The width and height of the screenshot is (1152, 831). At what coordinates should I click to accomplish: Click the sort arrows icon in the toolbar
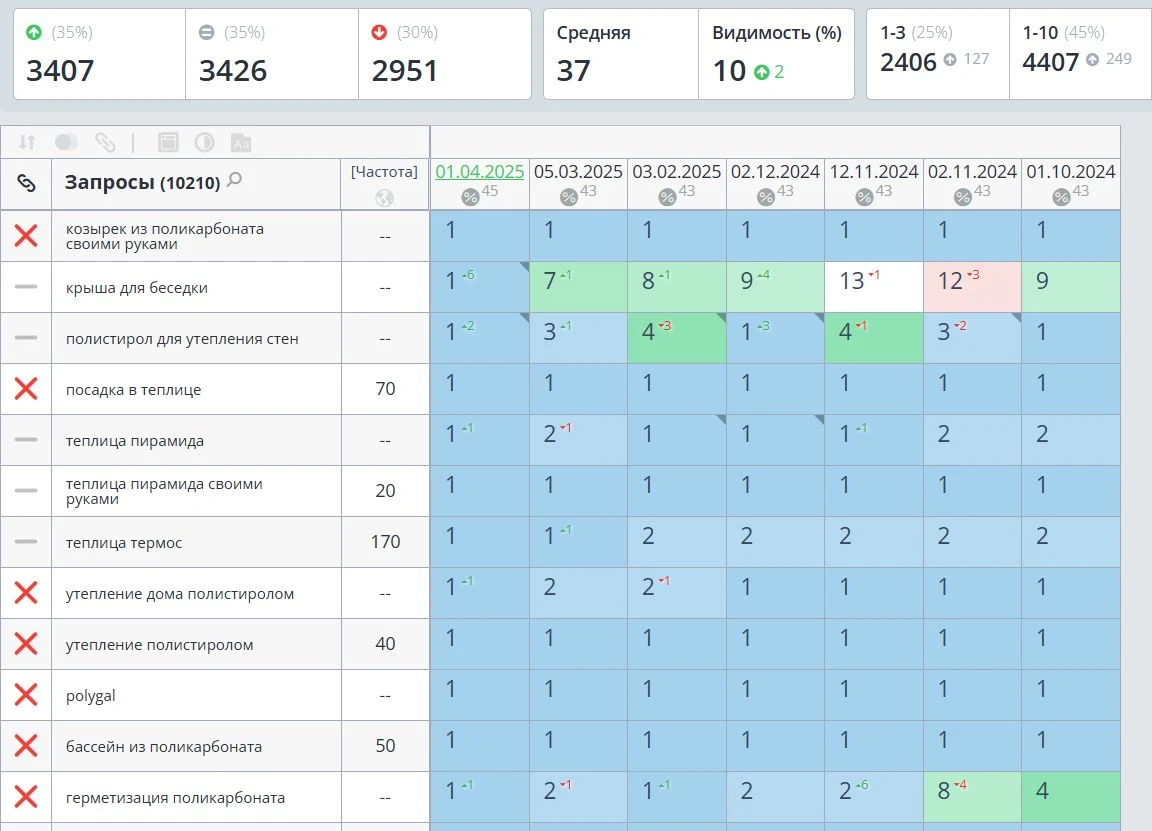click(27, 142)
